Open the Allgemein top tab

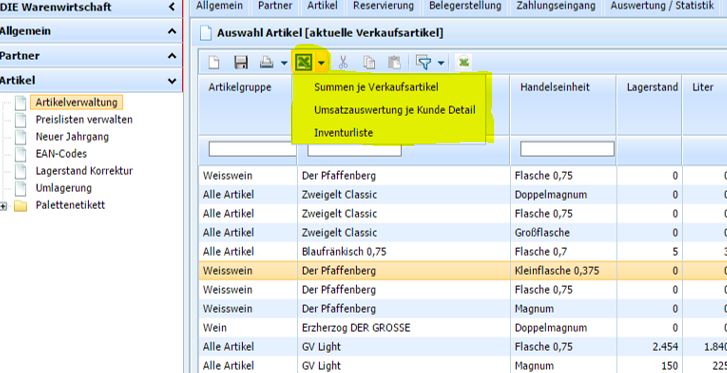point(219,6)
